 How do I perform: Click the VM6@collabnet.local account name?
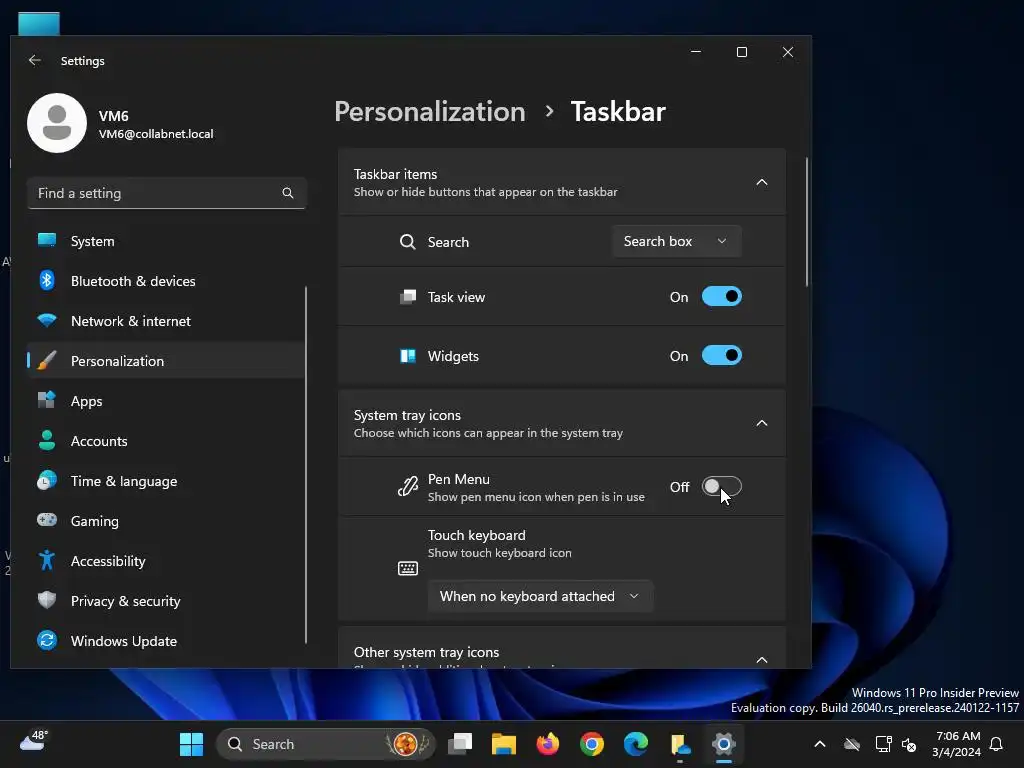pos(156,134)
